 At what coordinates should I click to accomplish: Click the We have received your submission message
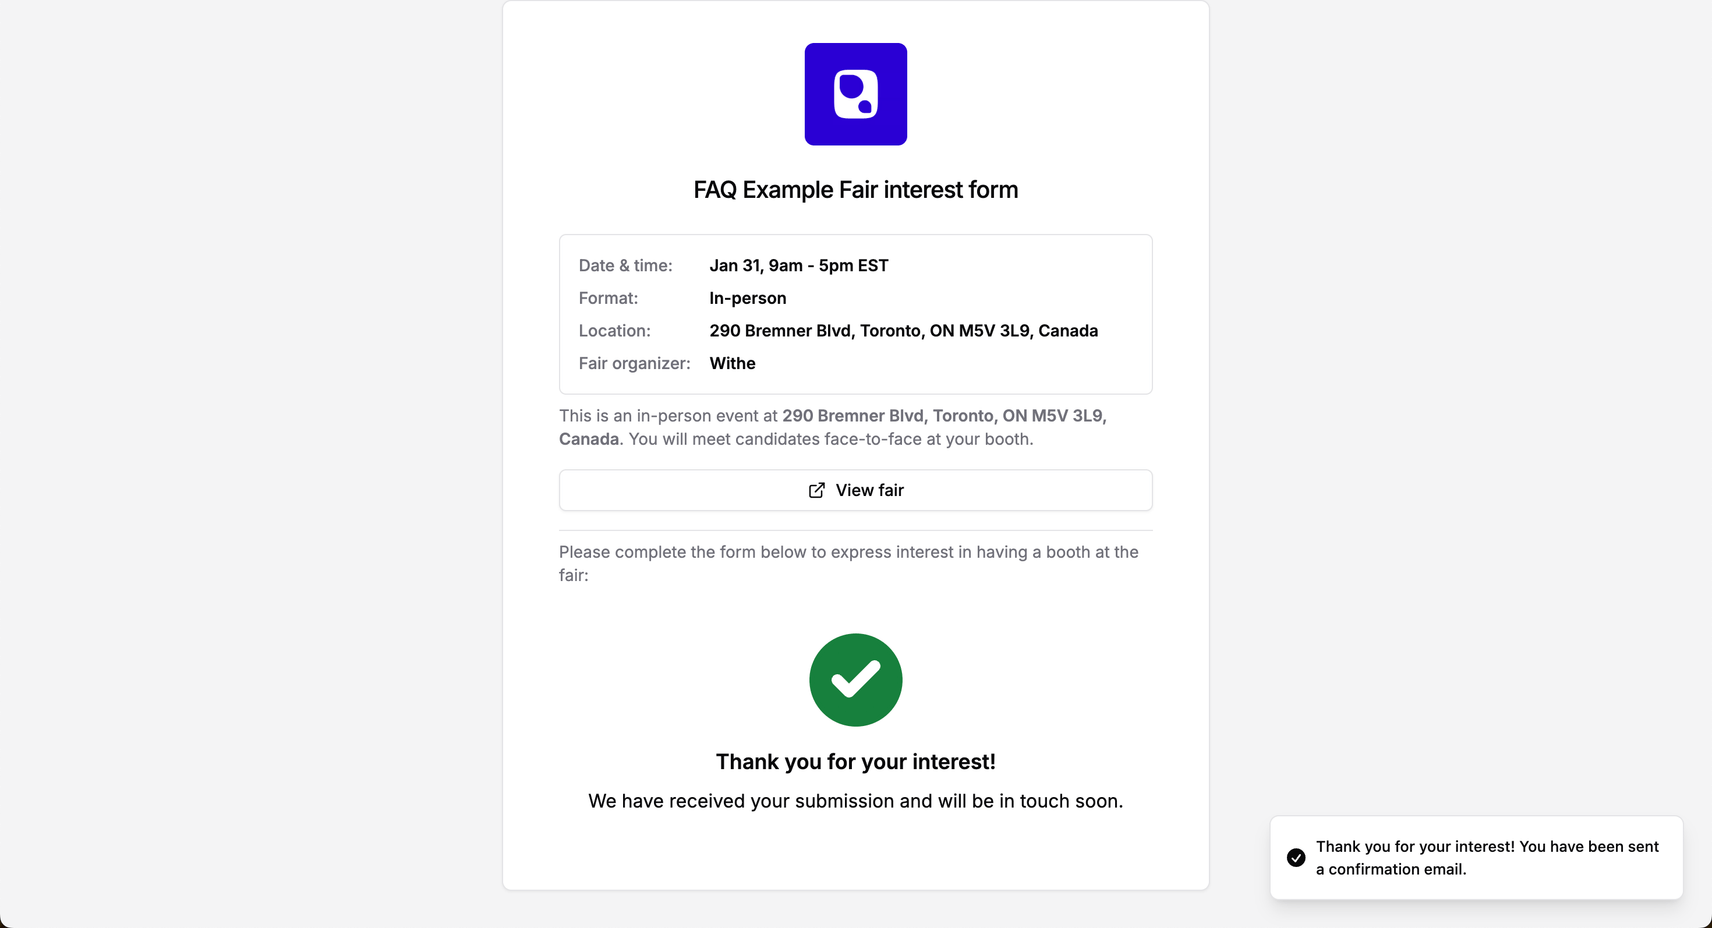(855, 801)
